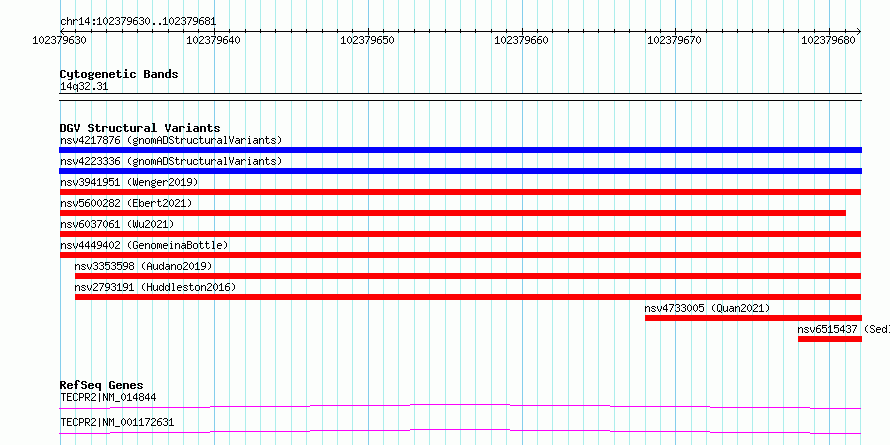Click ruler position 102379660
Viewport: 890px width, 445px height.
[522, 40]
